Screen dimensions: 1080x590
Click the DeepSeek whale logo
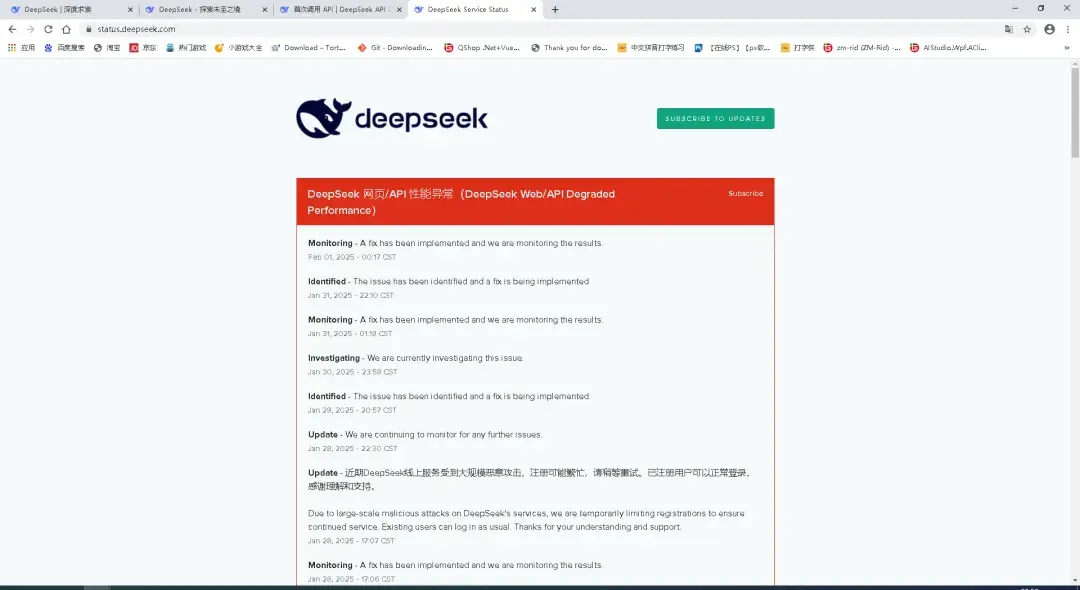tap(319, 116)
